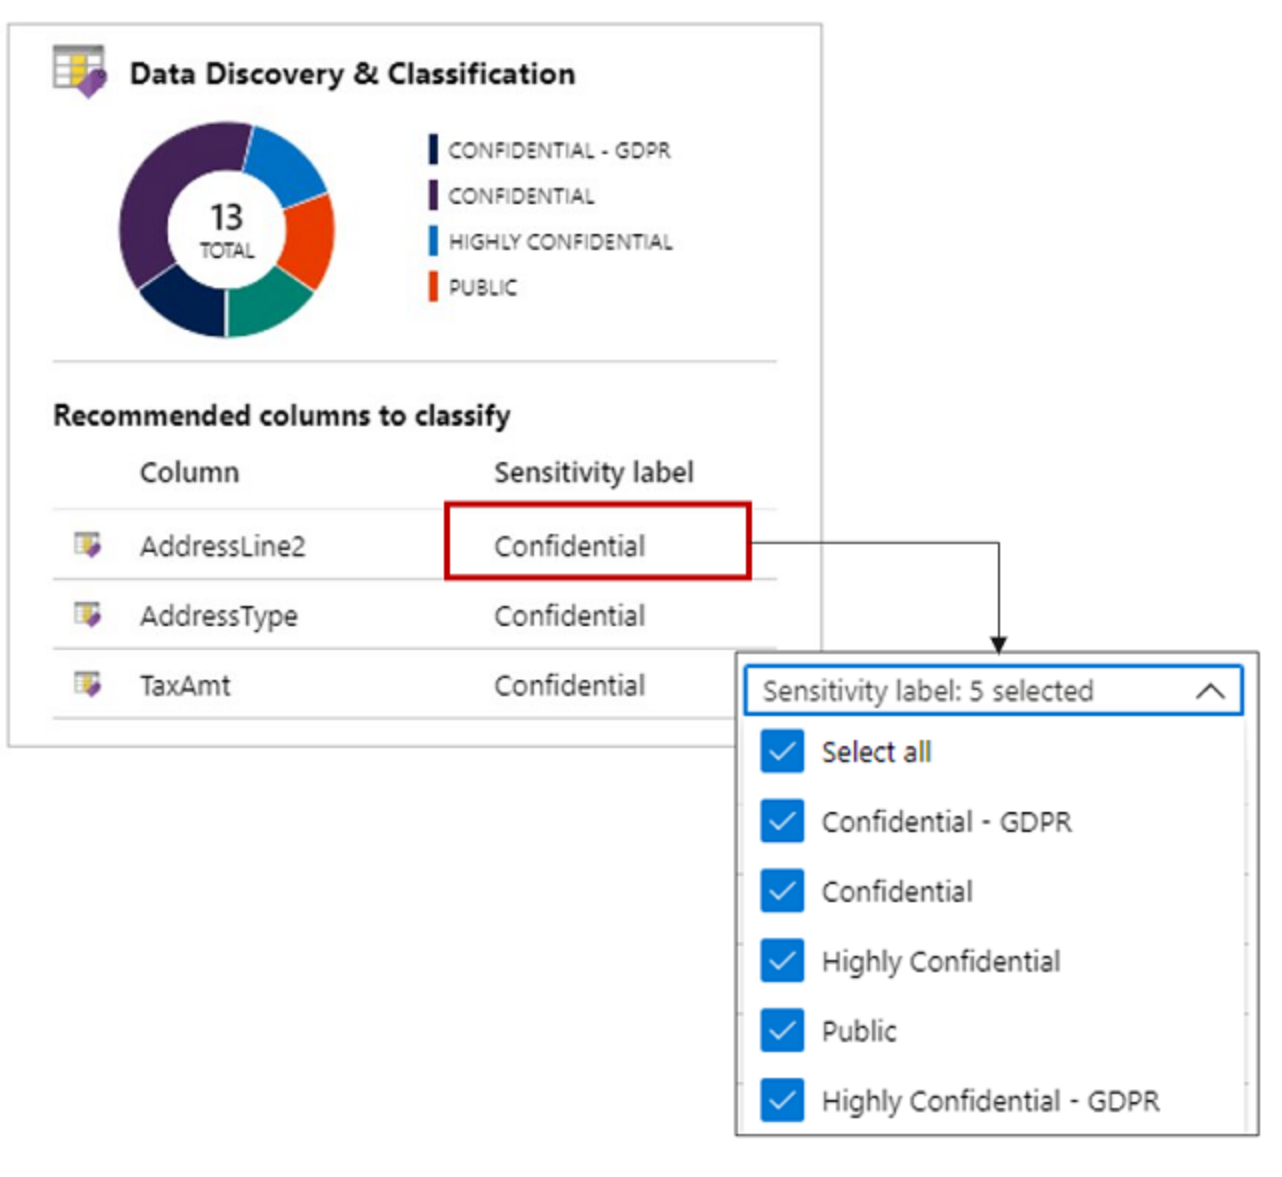The height and width of the screenshot is (1177, 1282).
Task: Open the Data Discovery & Classification title
Action: [x=353, y=73]
